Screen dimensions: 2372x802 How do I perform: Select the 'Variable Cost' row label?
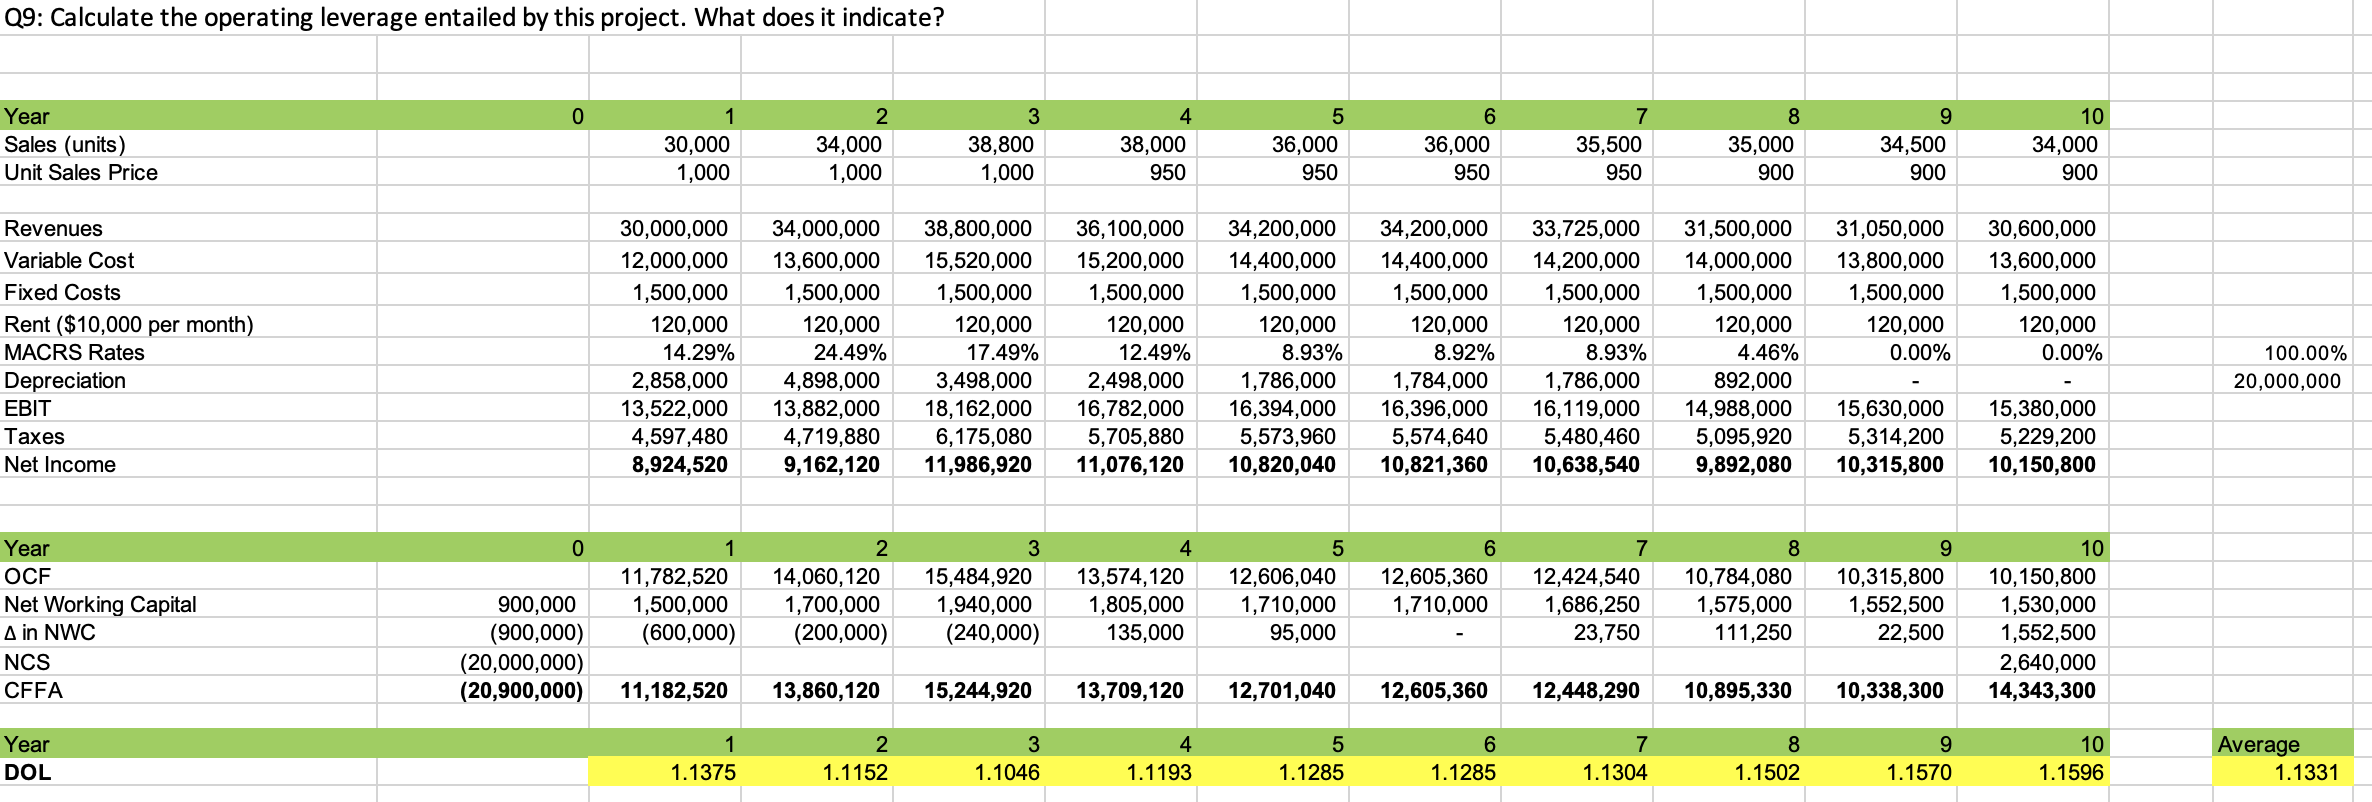click(x=69, y=260)
